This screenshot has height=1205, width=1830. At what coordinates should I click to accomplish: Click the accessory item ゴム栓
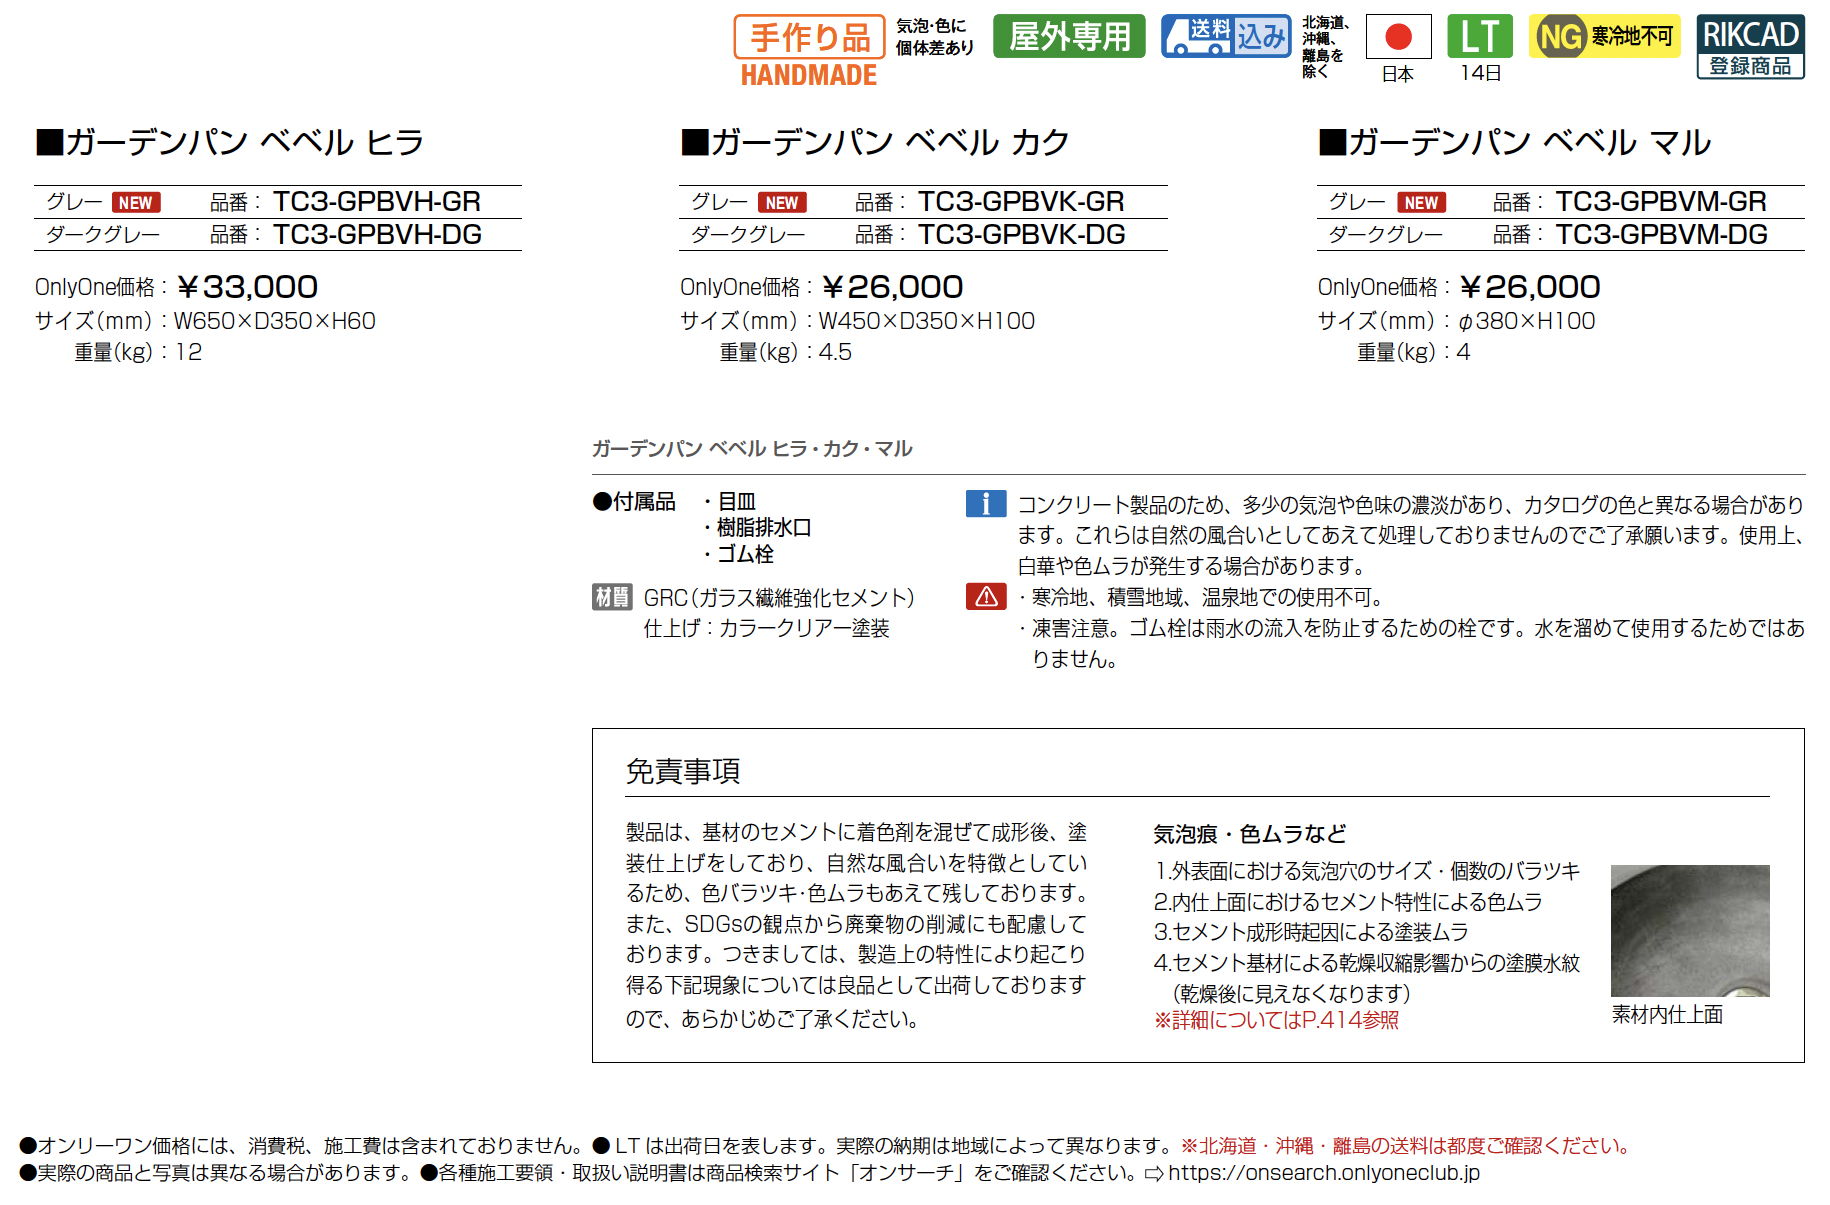[745, 554]
